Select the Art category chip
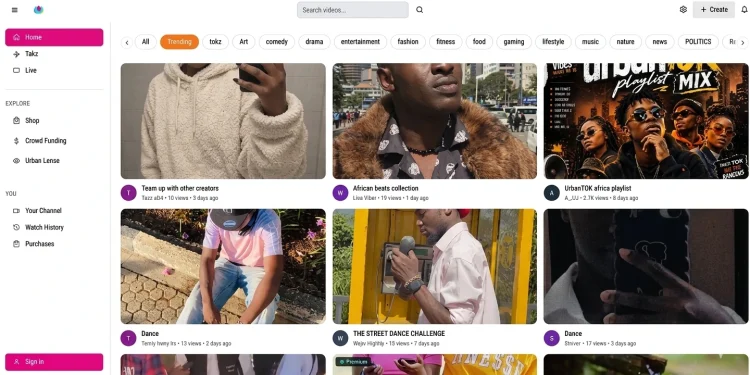Image resolution: width=750 pixels, height=375 pixels. (x=244, y=42)
